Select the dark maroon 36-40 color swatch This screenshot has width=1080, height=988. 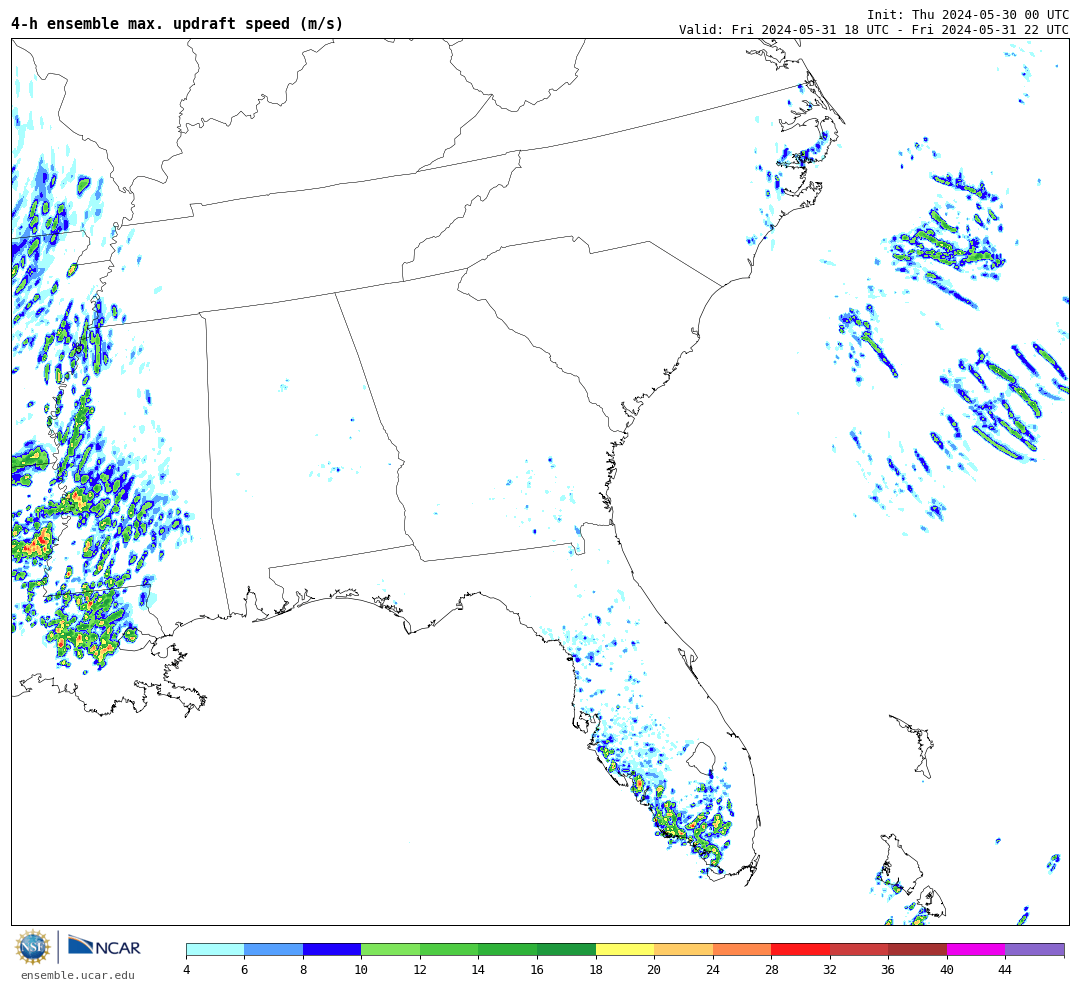point(917,950)
